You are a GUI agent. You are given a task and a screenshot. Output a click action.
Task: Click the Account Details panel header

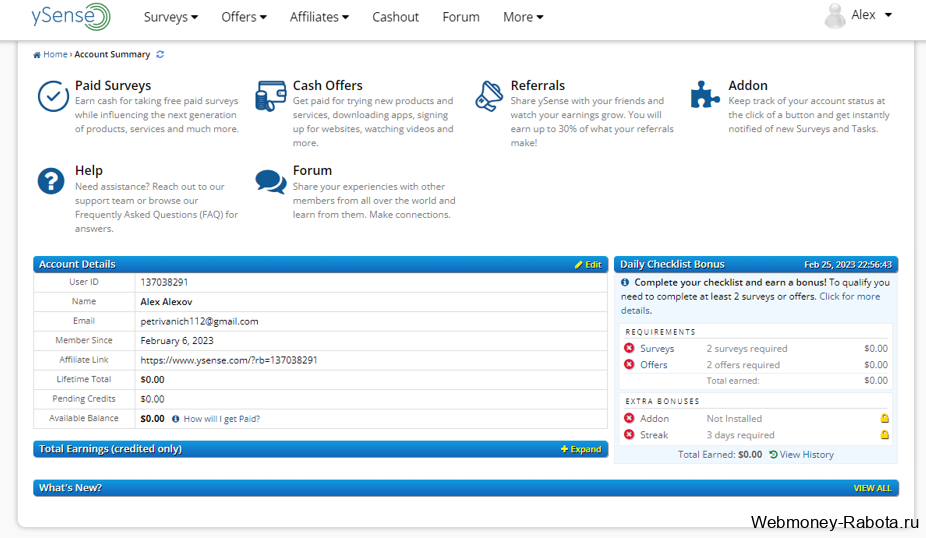tap(321, 265)
